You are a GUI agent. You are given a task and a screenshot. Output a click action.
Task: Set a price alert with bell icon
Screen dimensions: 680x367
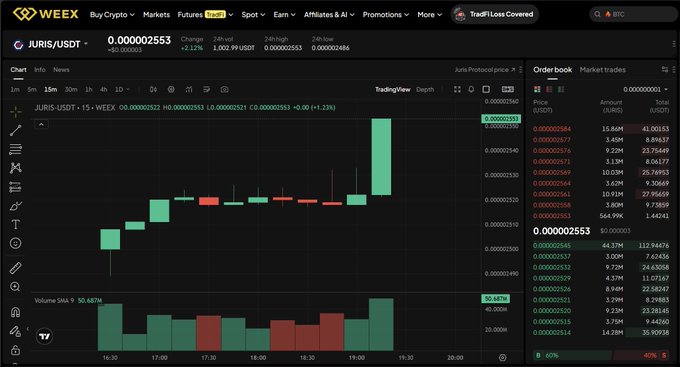471,89
